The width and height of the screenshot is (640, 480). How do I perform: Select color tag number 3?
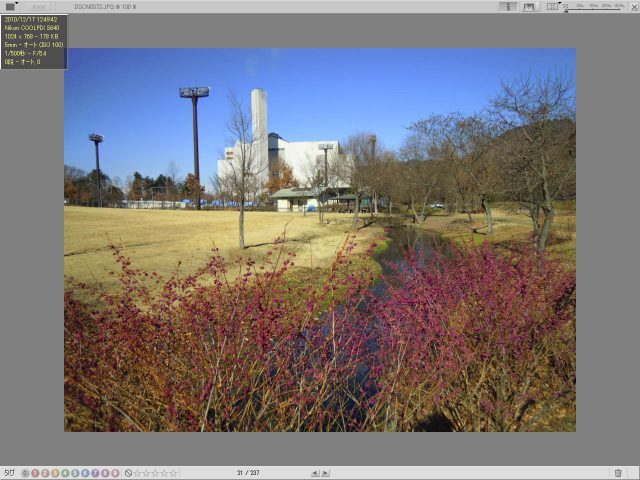coord(55,473)
